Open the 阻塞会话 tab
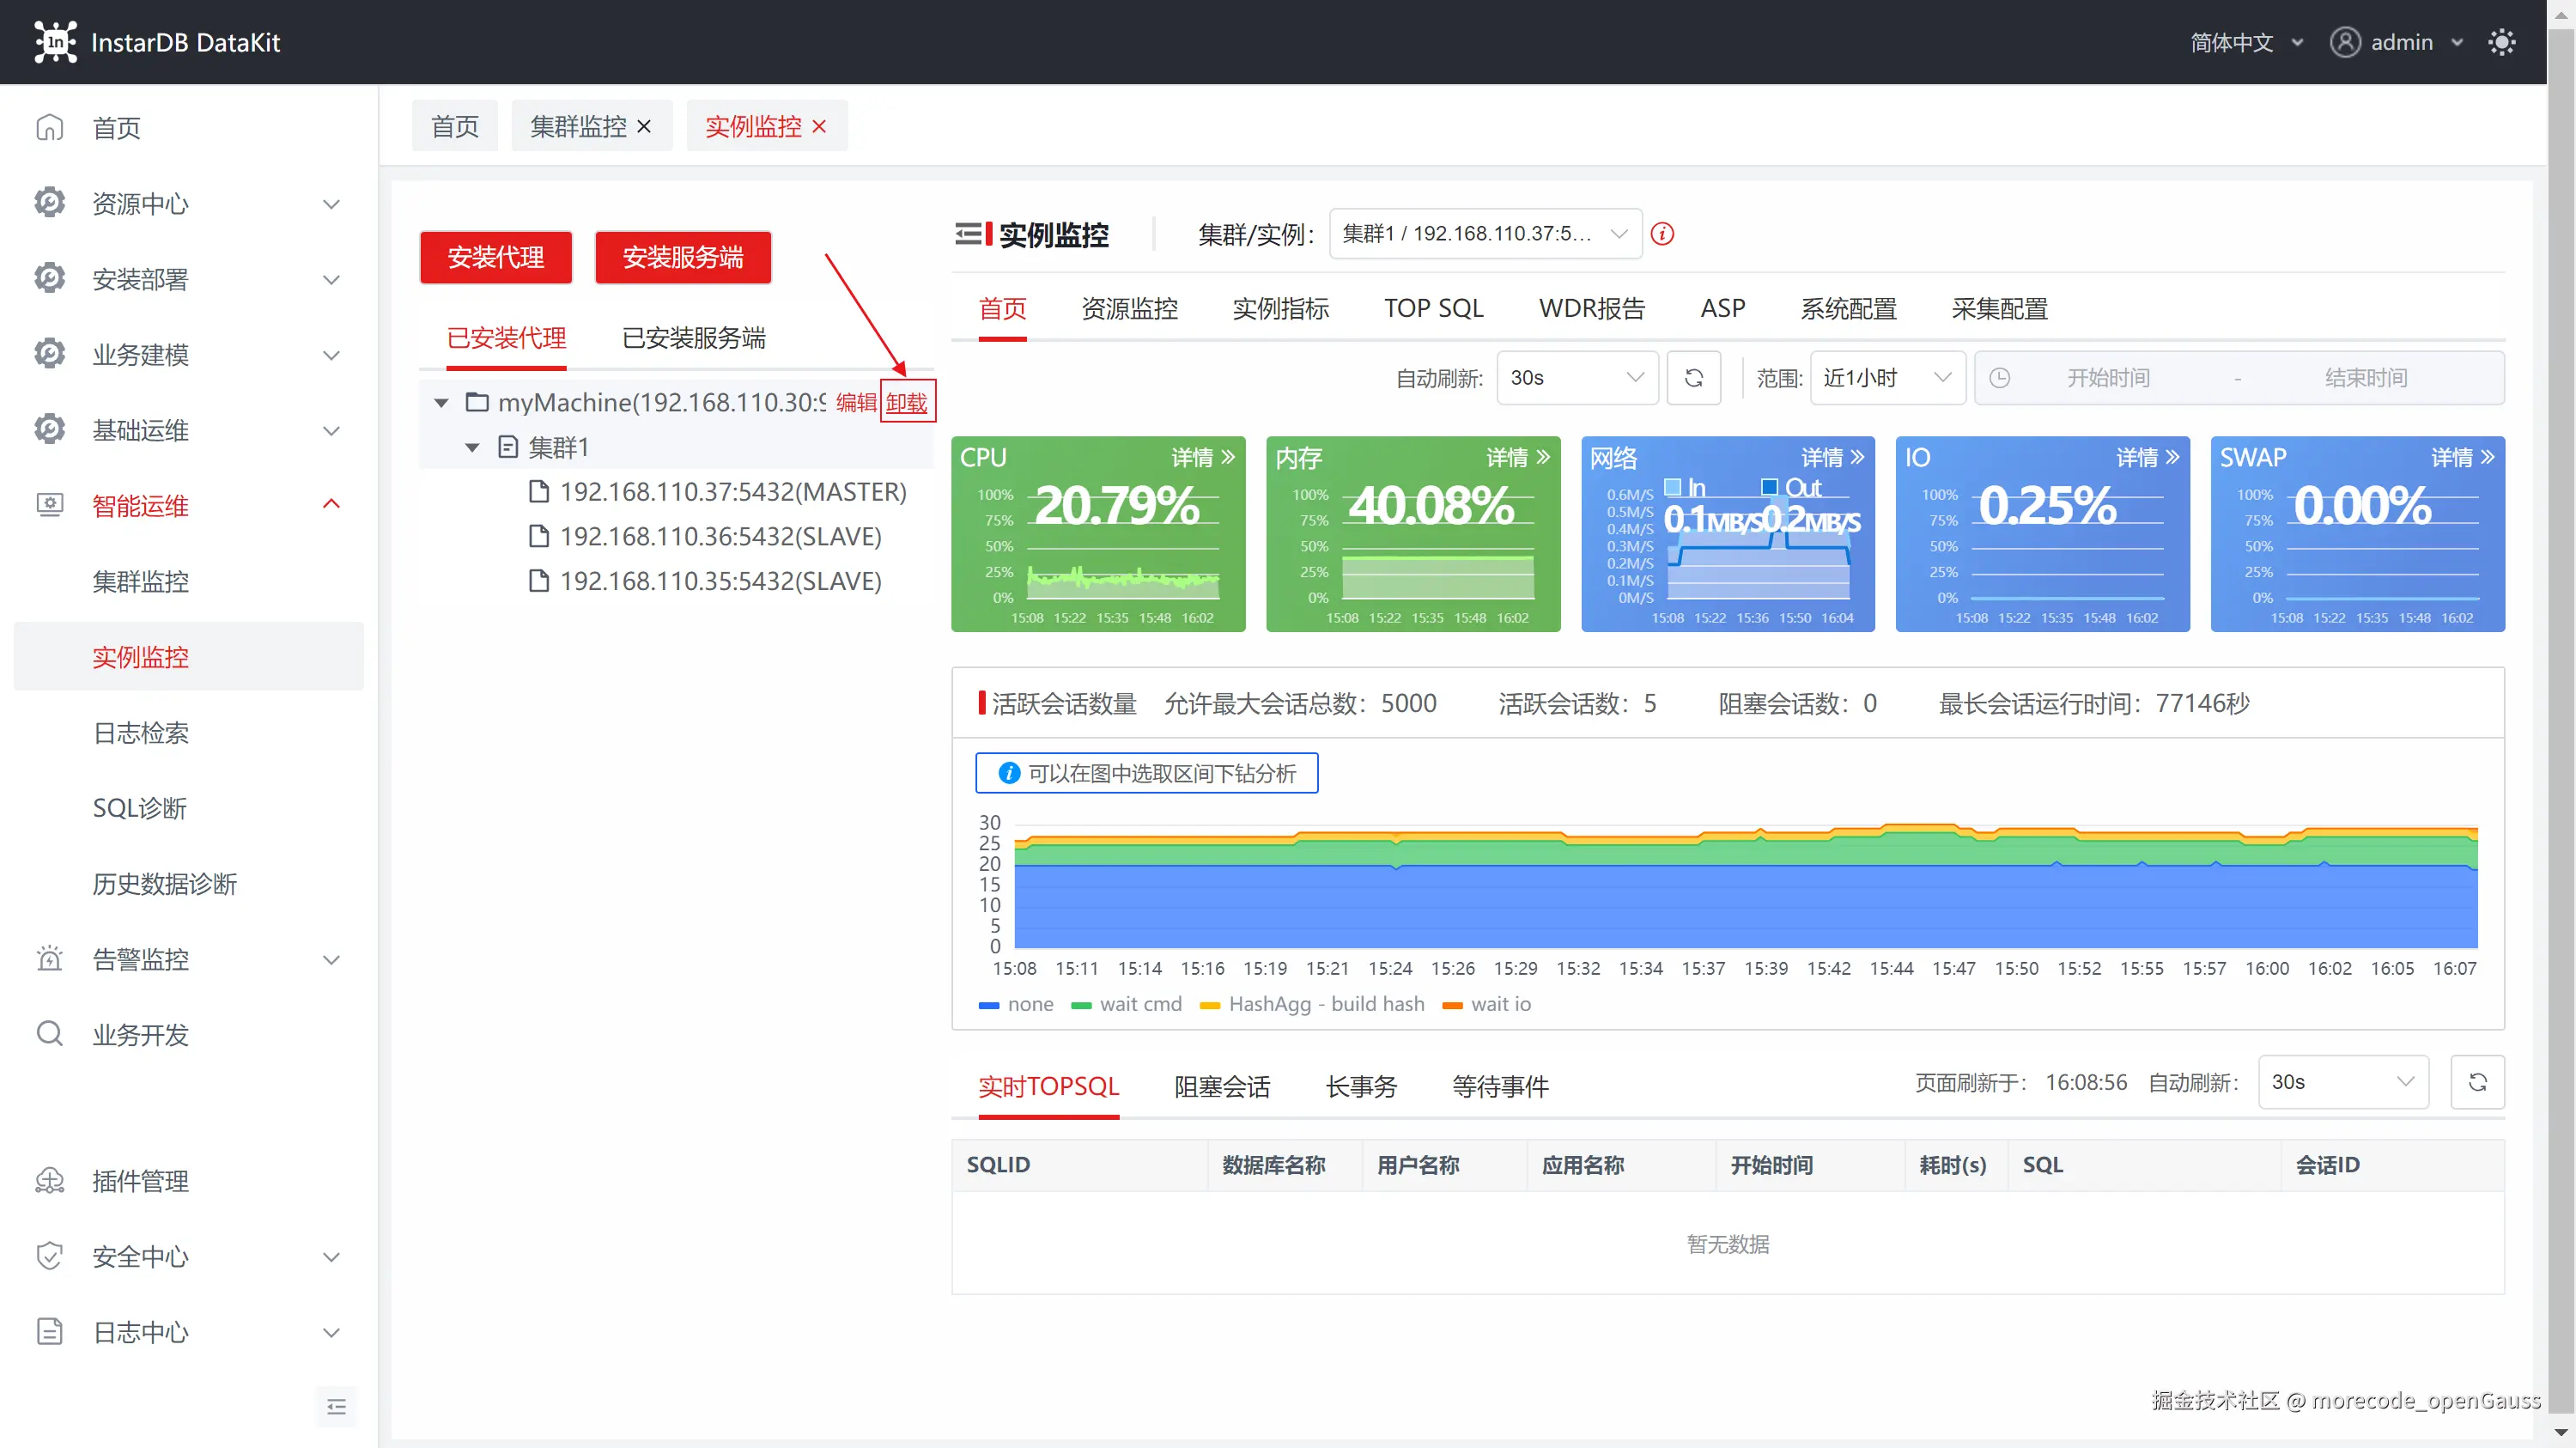This screenshot has width=2576, height=1448. (x=1221, y=1087)
